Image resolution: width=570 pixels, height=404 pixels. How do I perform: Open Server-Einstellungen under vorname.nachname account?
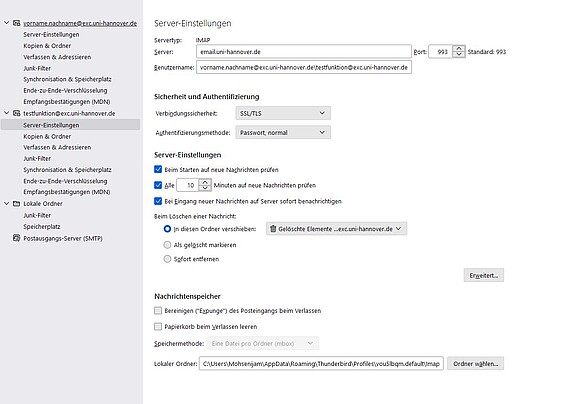point(51,35)
